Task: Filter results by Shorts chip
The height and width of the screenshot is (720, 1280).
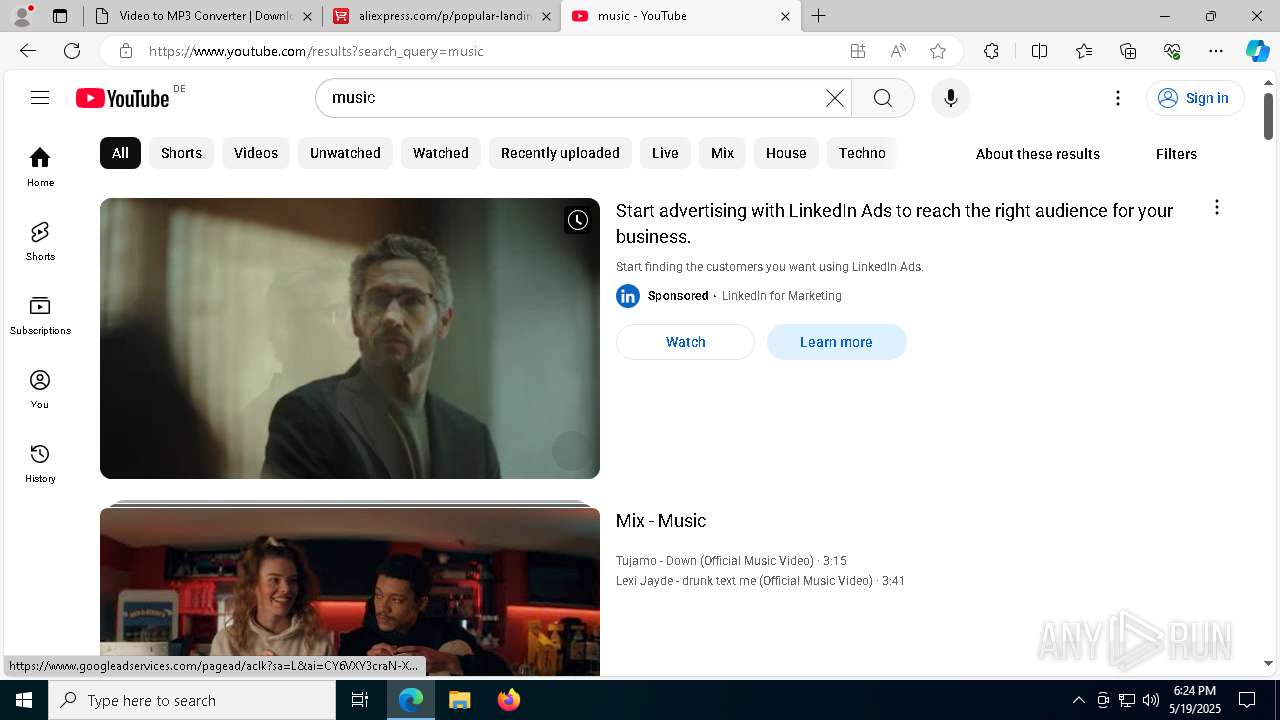Action: 181,153
